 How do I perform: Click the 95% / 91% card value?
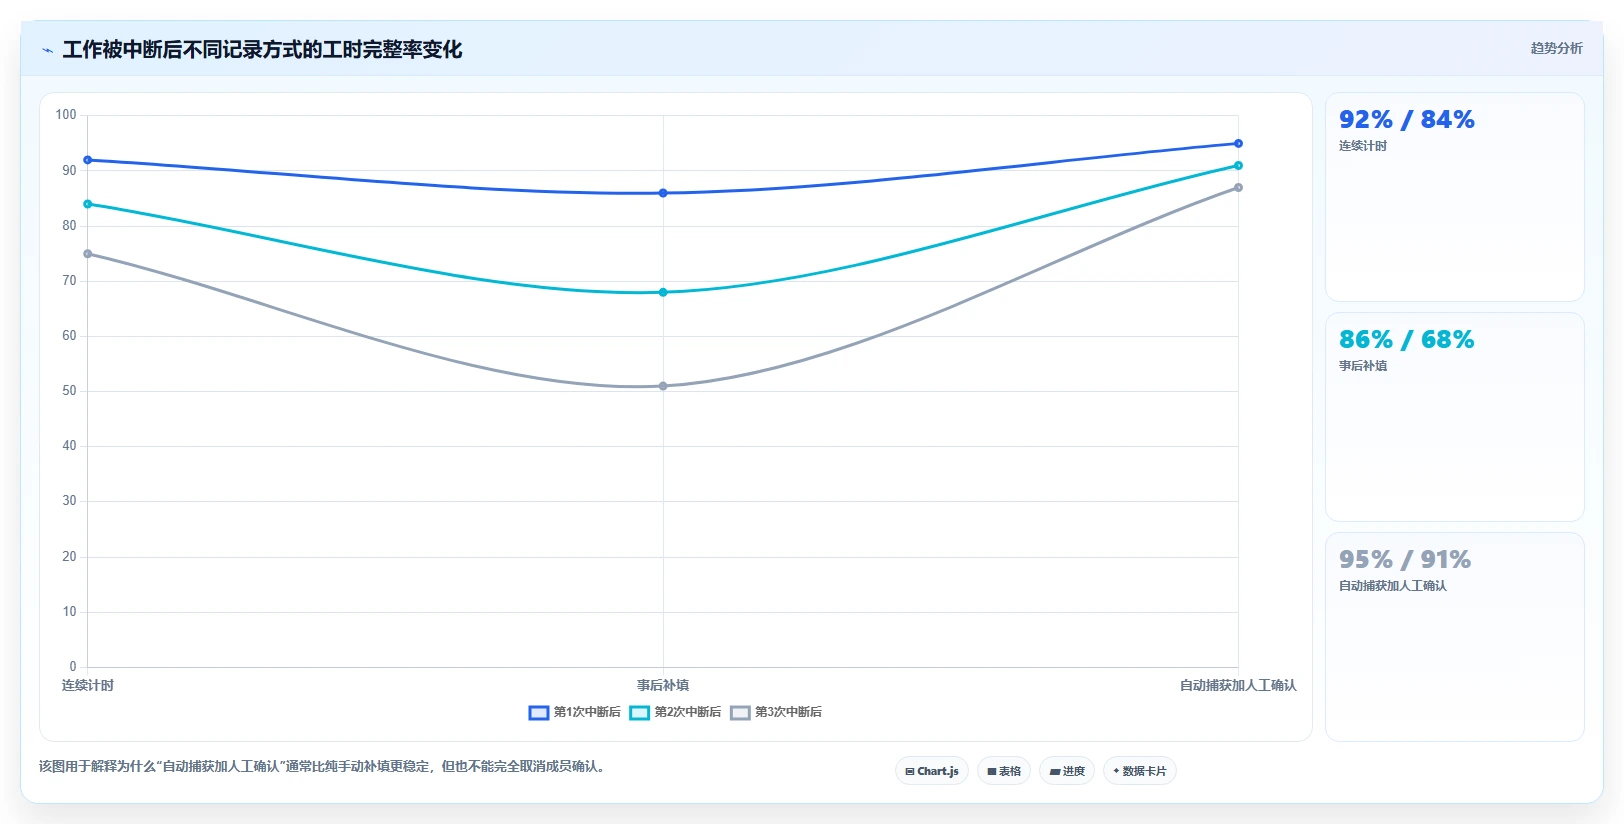pos(1405,560)
